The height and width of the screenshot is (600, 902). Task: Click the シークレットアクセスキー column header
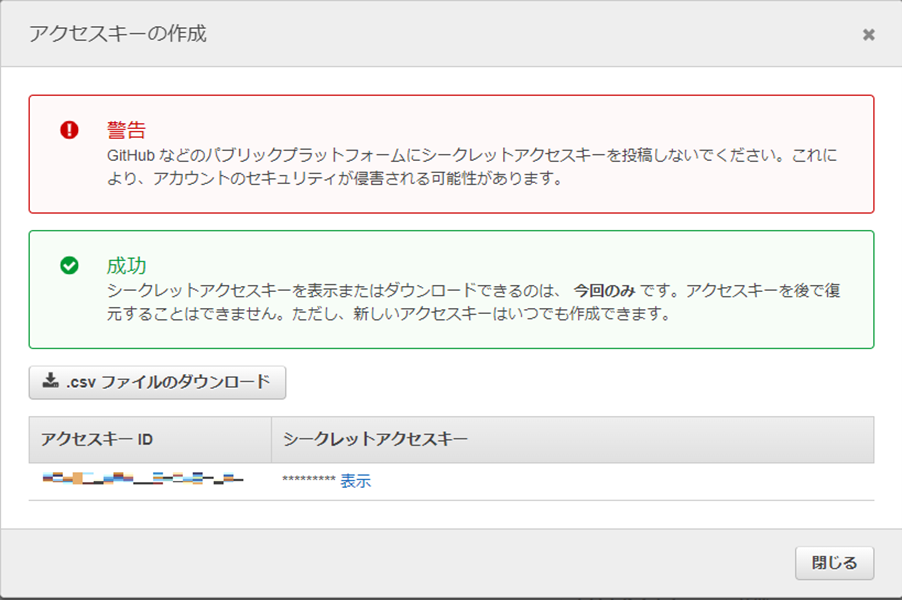376,440
